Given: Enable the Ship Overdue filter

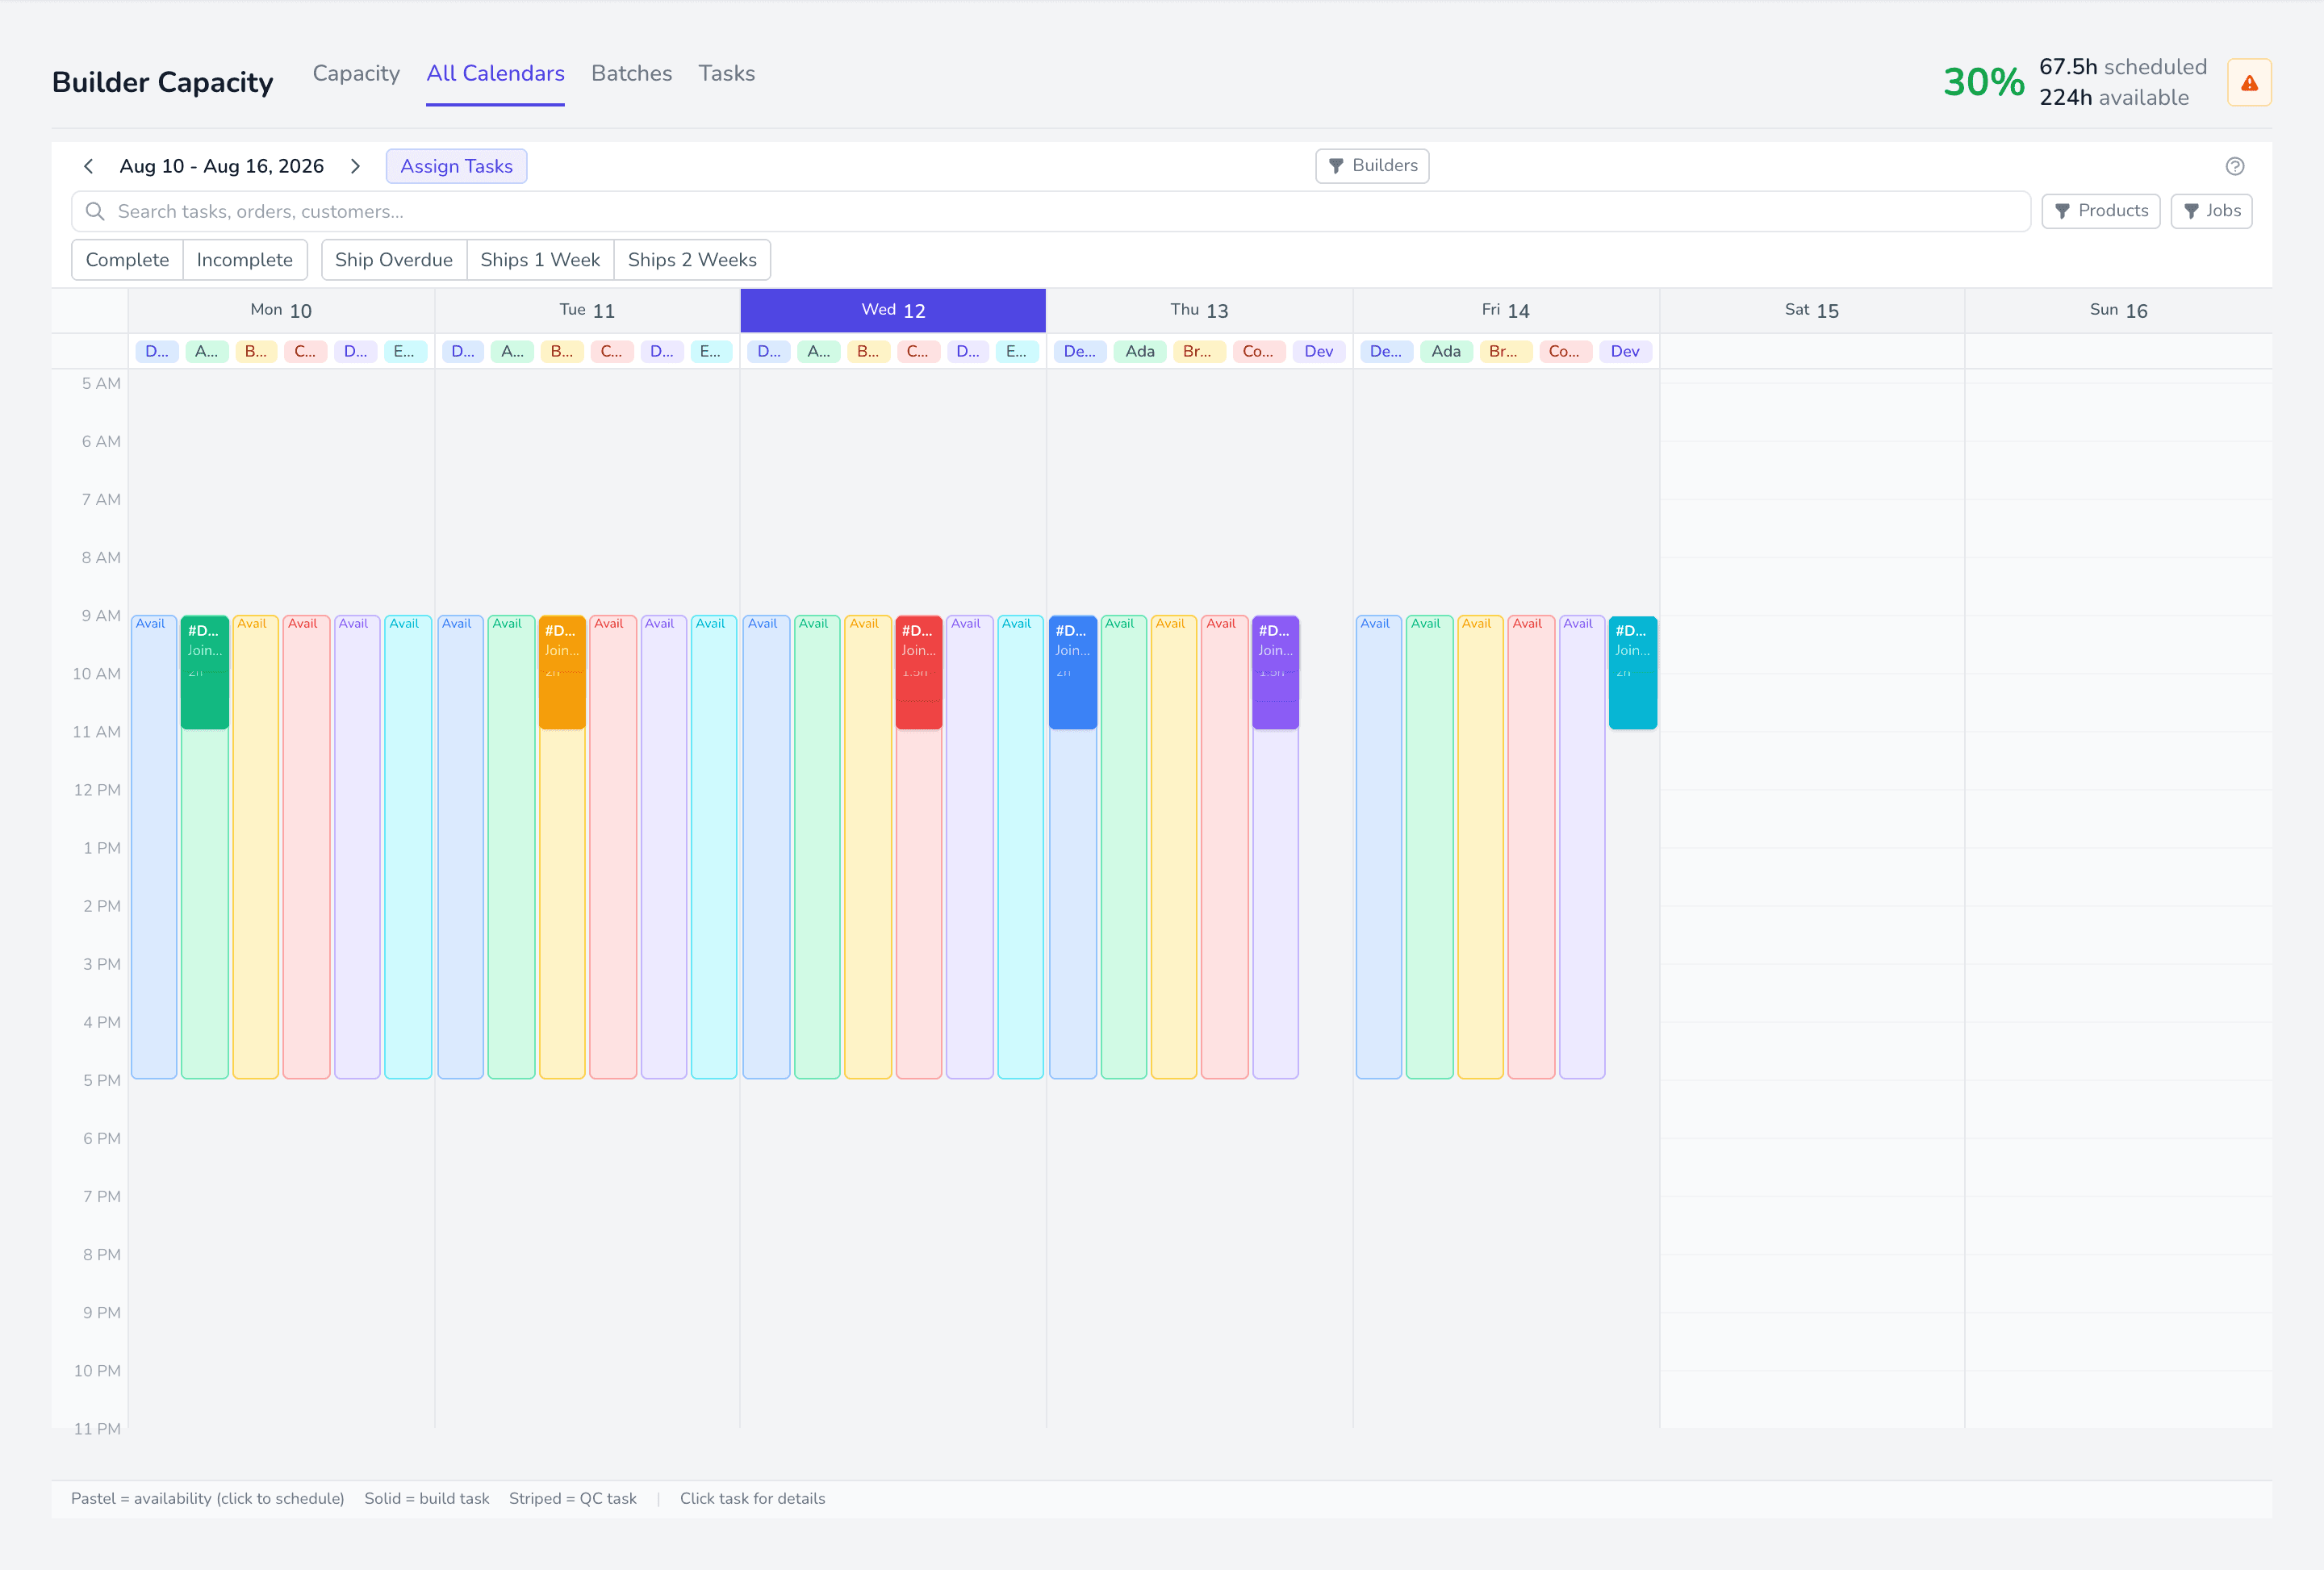Looking at the screenshot, I should [x=394, y=260].
